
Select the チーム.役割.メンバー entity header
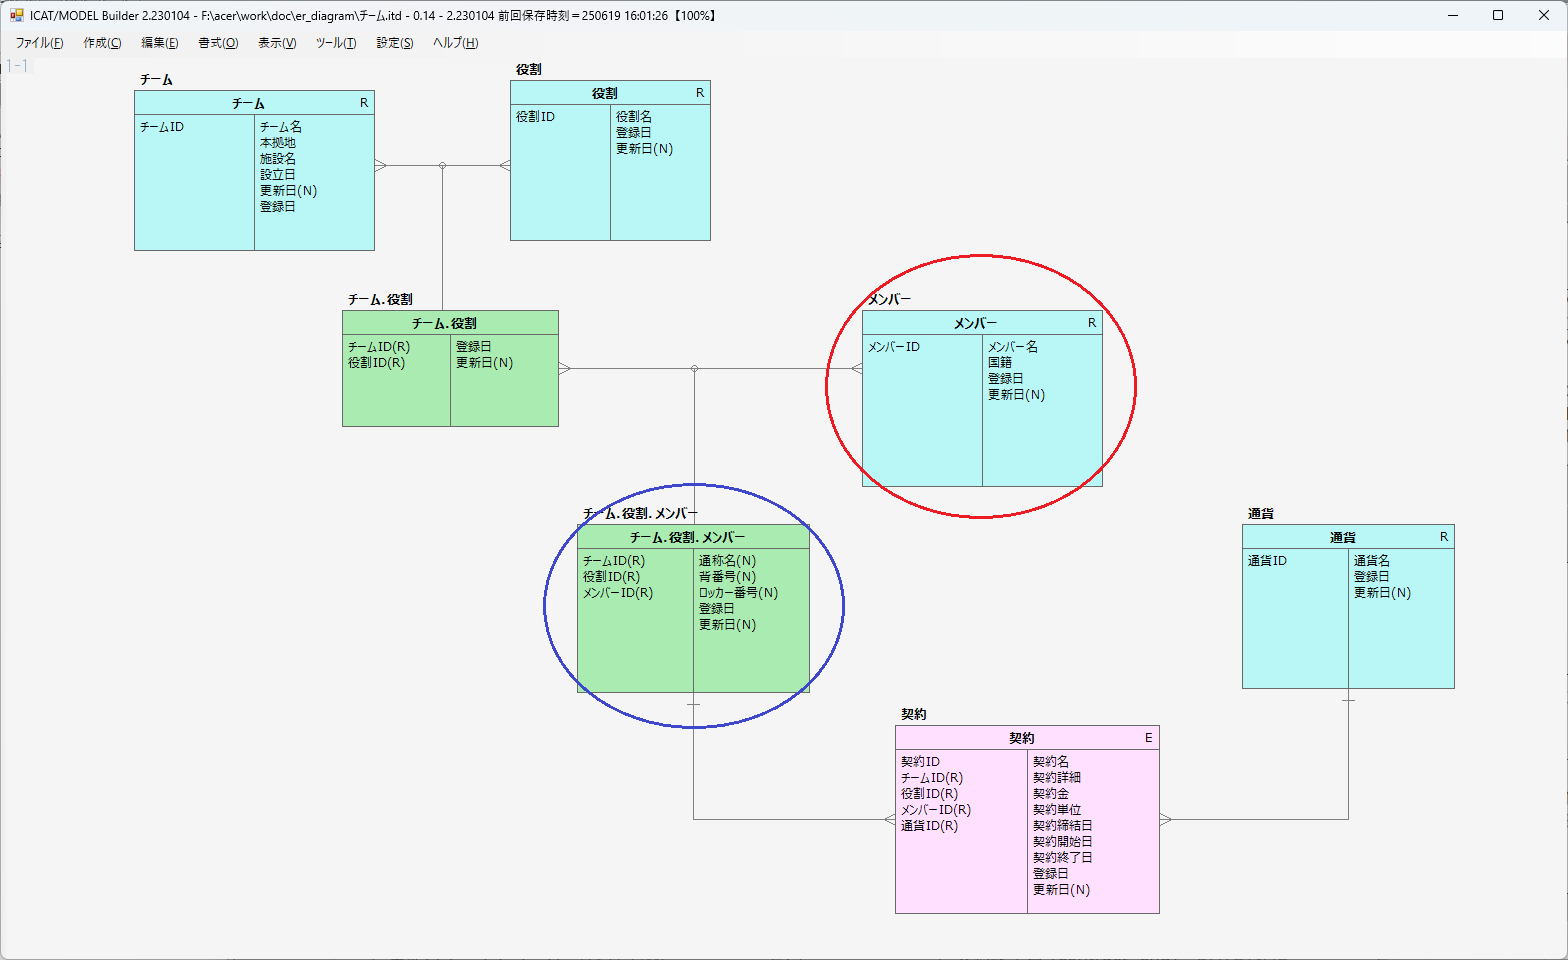(693, 537)
